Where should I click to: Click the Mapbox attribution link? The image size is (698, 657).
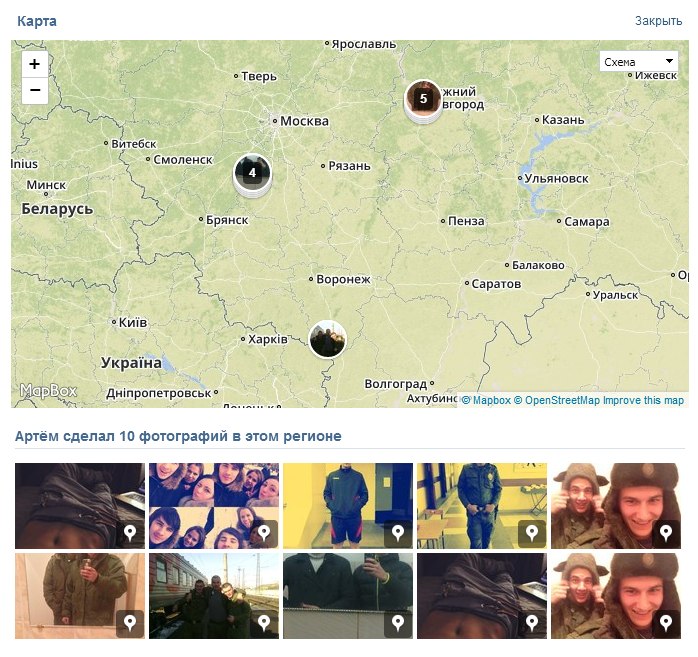click(487, 400)
